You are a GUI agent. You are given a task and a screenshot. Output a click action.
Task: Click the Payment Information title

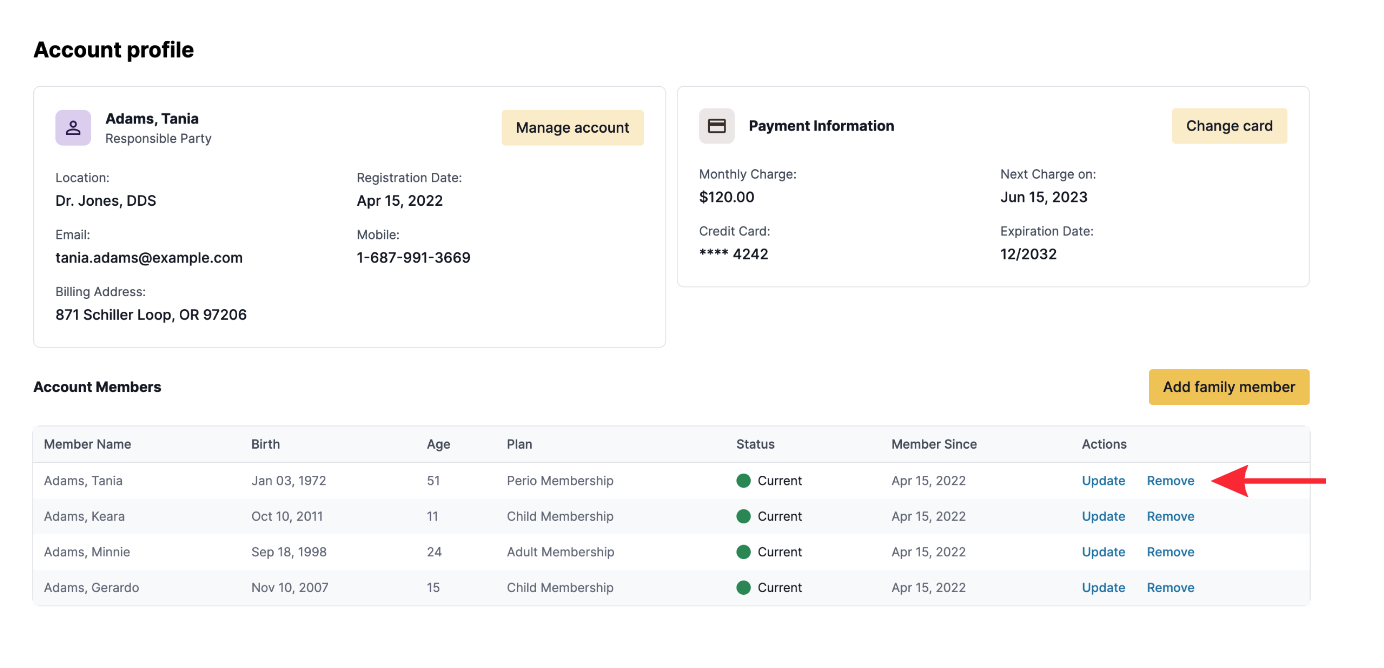[x=822, y=126]
